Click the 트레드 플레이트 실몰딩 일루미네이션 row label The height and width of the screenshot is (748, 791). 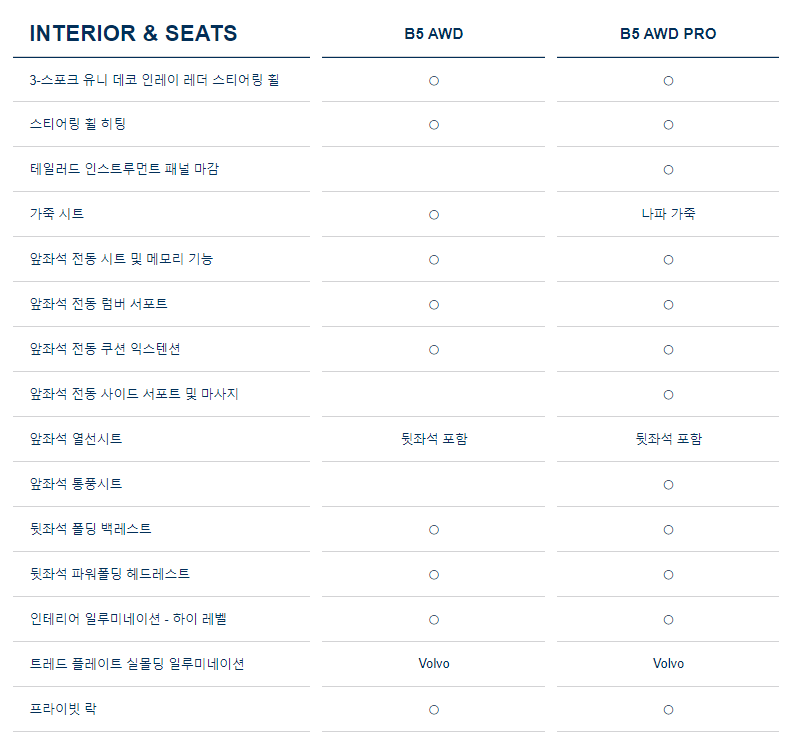click(137, 664)
